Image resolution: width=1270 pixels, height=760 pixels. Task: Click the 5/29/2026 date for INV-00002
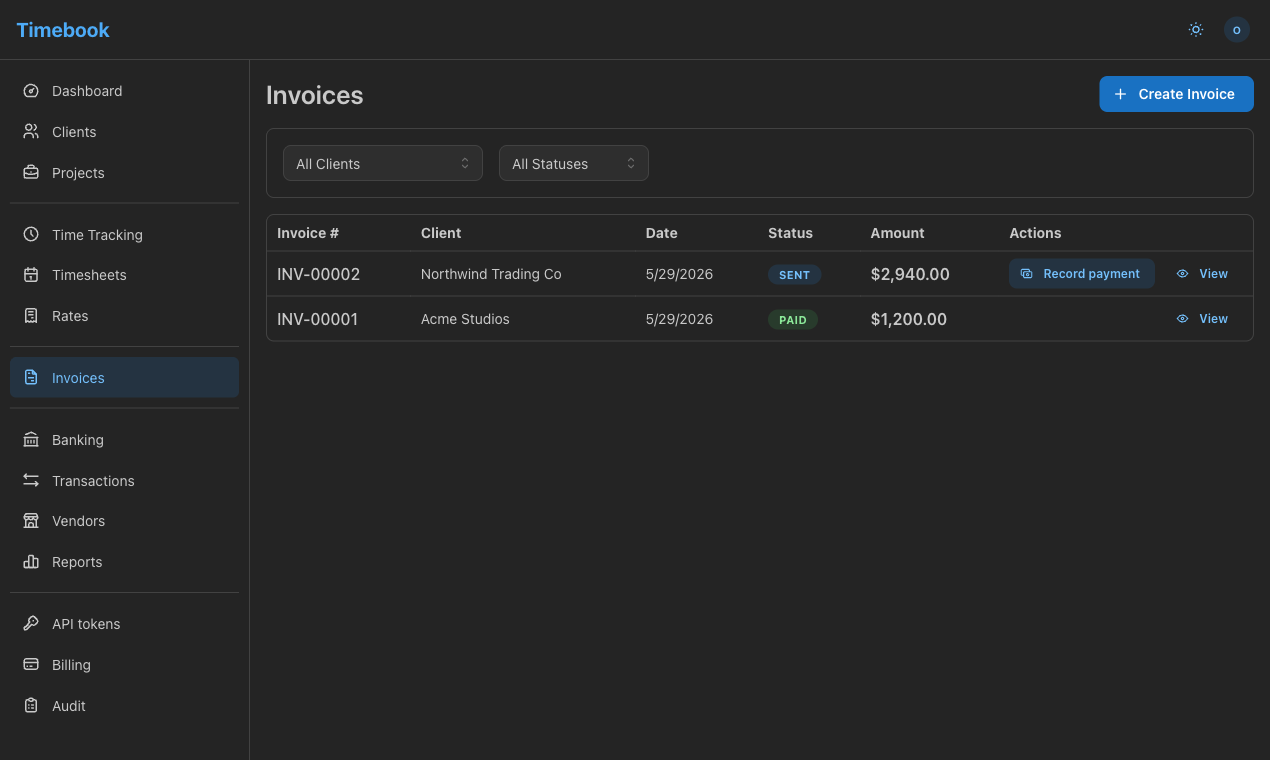point(679,274)
